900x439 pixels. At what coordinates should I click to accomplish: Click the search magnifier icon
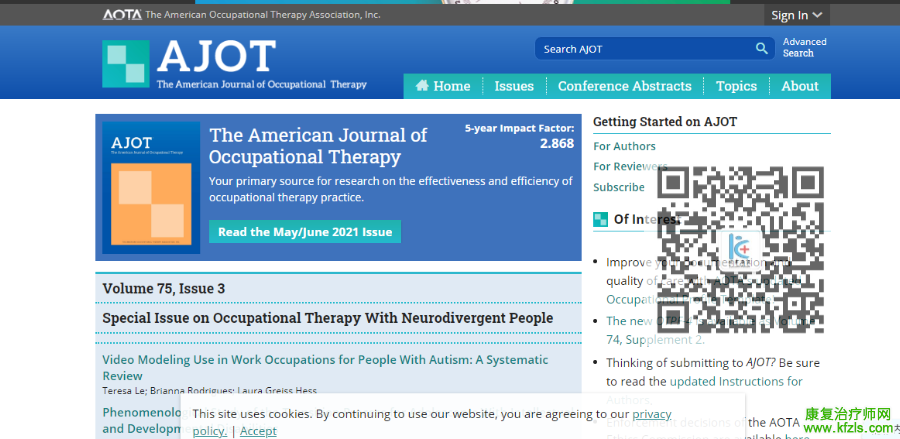click(x=762, y=49)
